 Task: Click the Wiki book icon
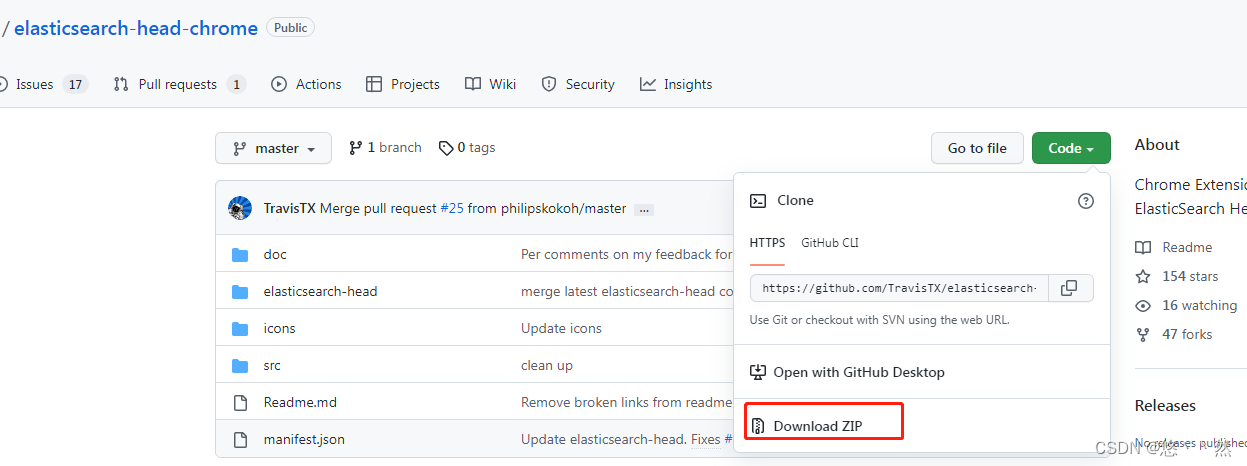(x=473, y=84)
